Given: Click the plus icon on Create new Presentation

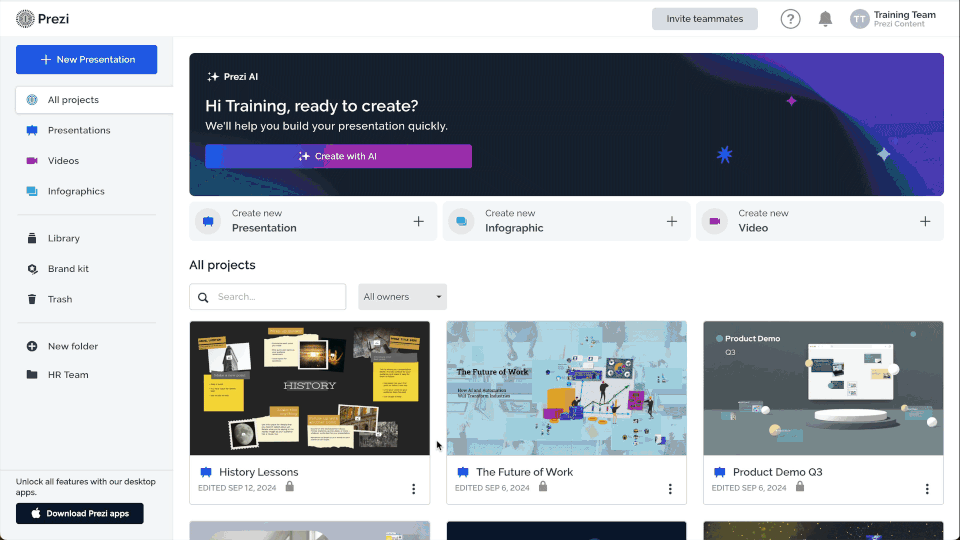Looking at the screenshot, I should pos(419,221).
